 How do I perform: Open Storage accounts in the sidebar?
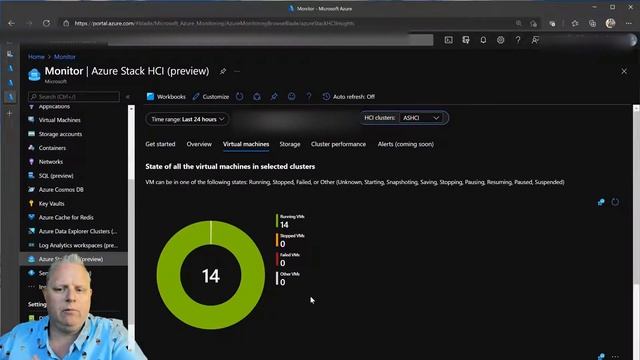pyautogui.click(x=60, y=134)
